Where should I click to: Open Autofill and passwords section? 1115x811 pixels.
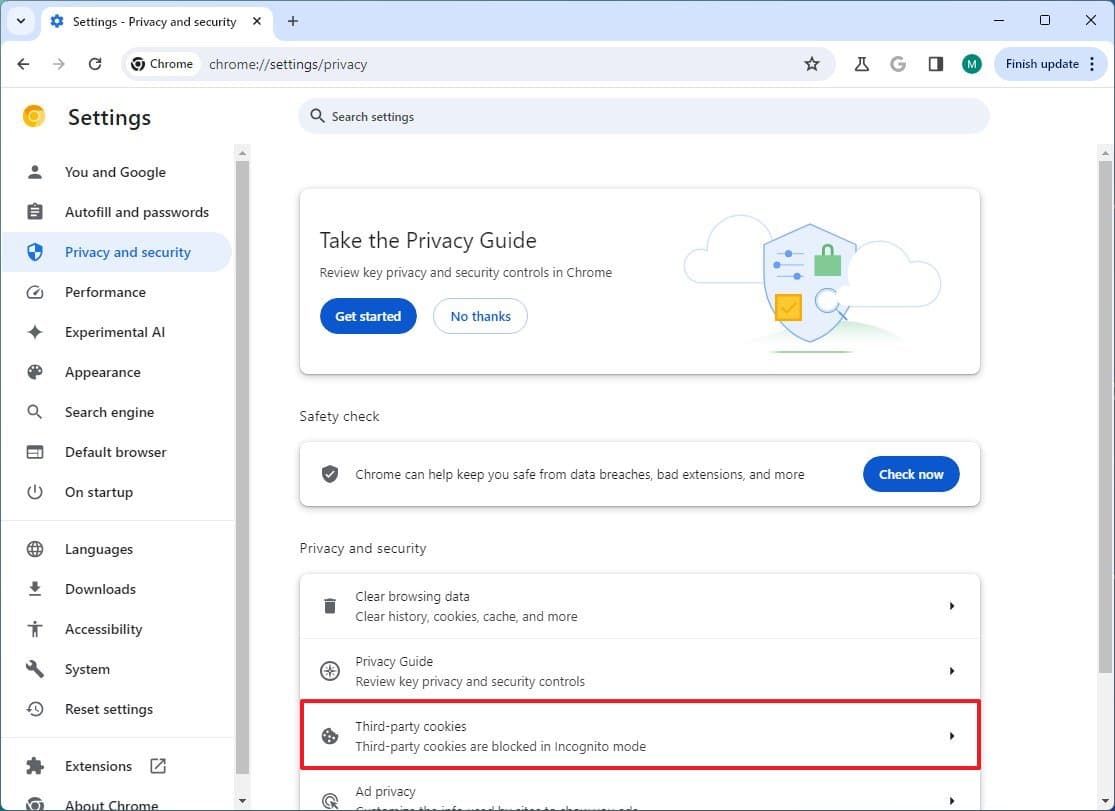(x=136, y=212)
